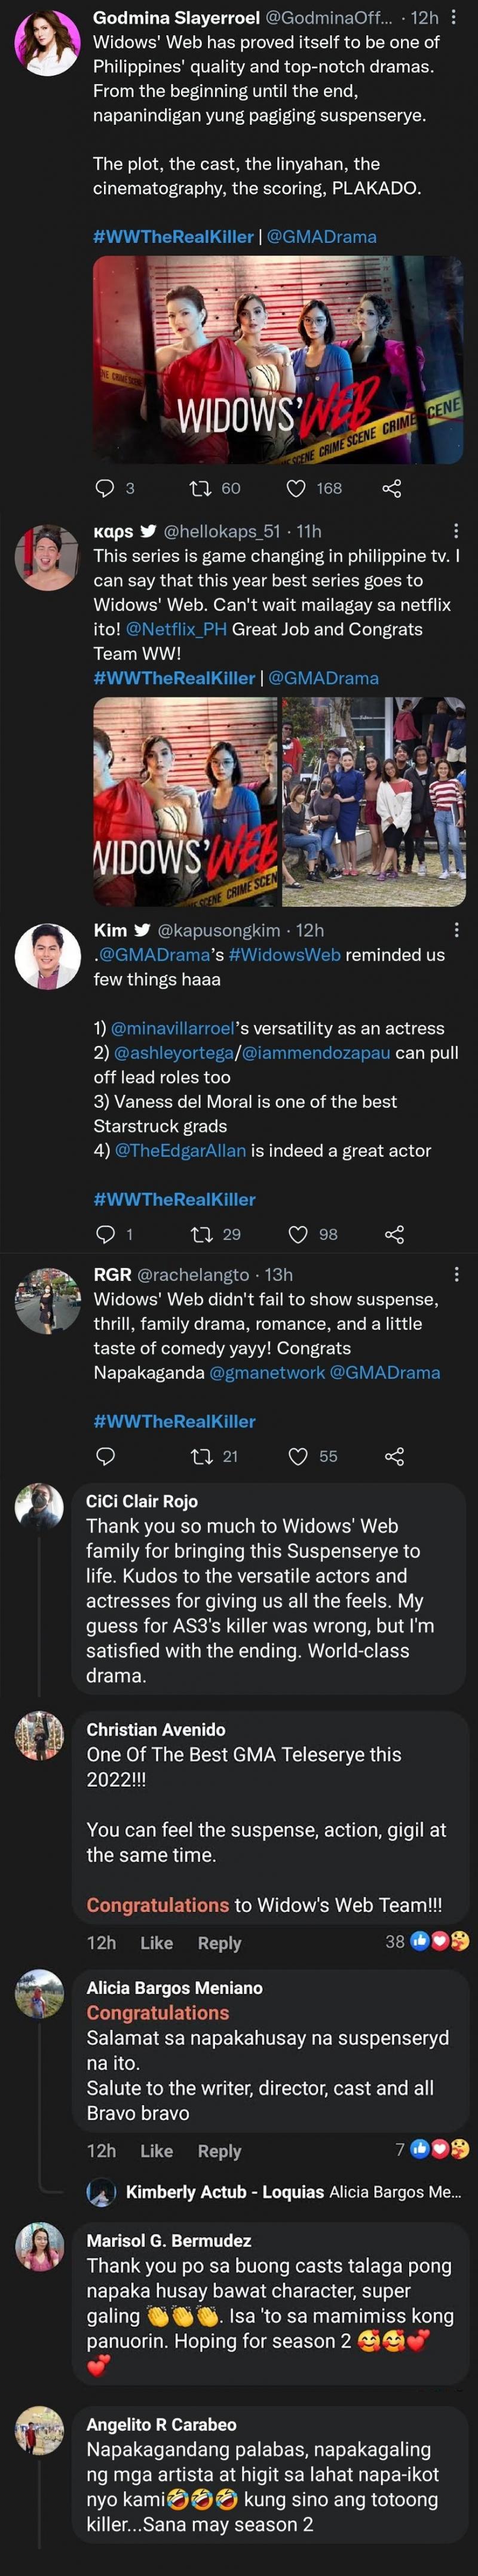Open more options on kaps' tweet

456,531
